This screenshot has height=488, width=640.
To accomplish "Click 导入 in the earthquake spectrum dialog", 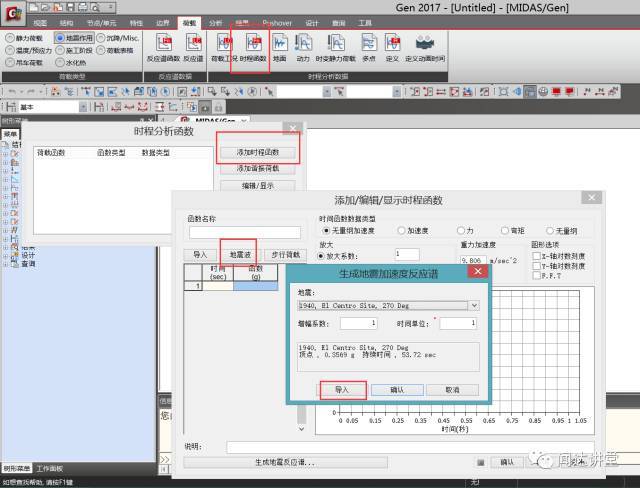I will click(x=342, y=390).
